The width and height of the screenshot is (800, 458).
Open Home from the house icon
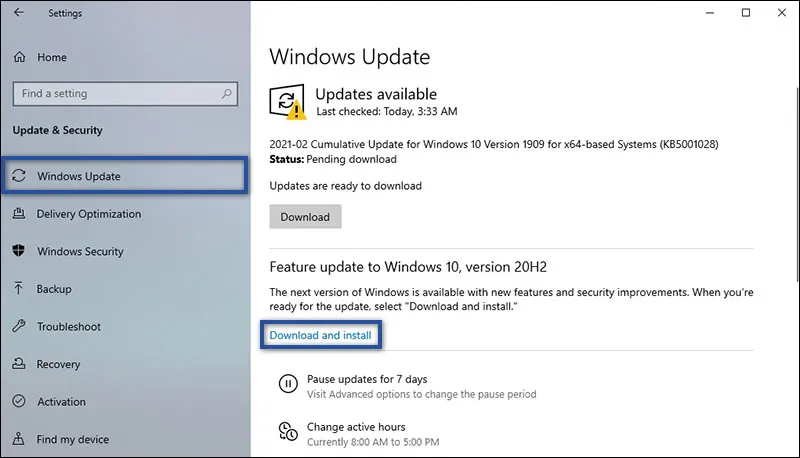tap(19, 57)
